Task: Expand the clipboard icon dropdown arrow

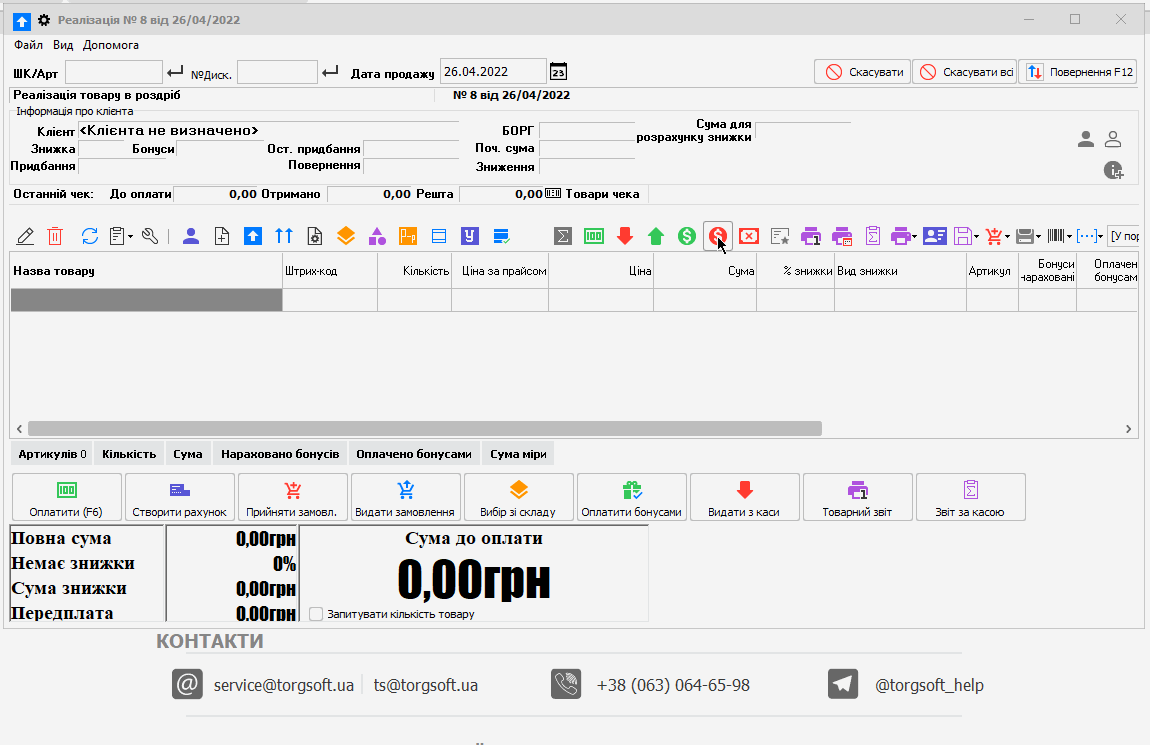Action: 131,237
